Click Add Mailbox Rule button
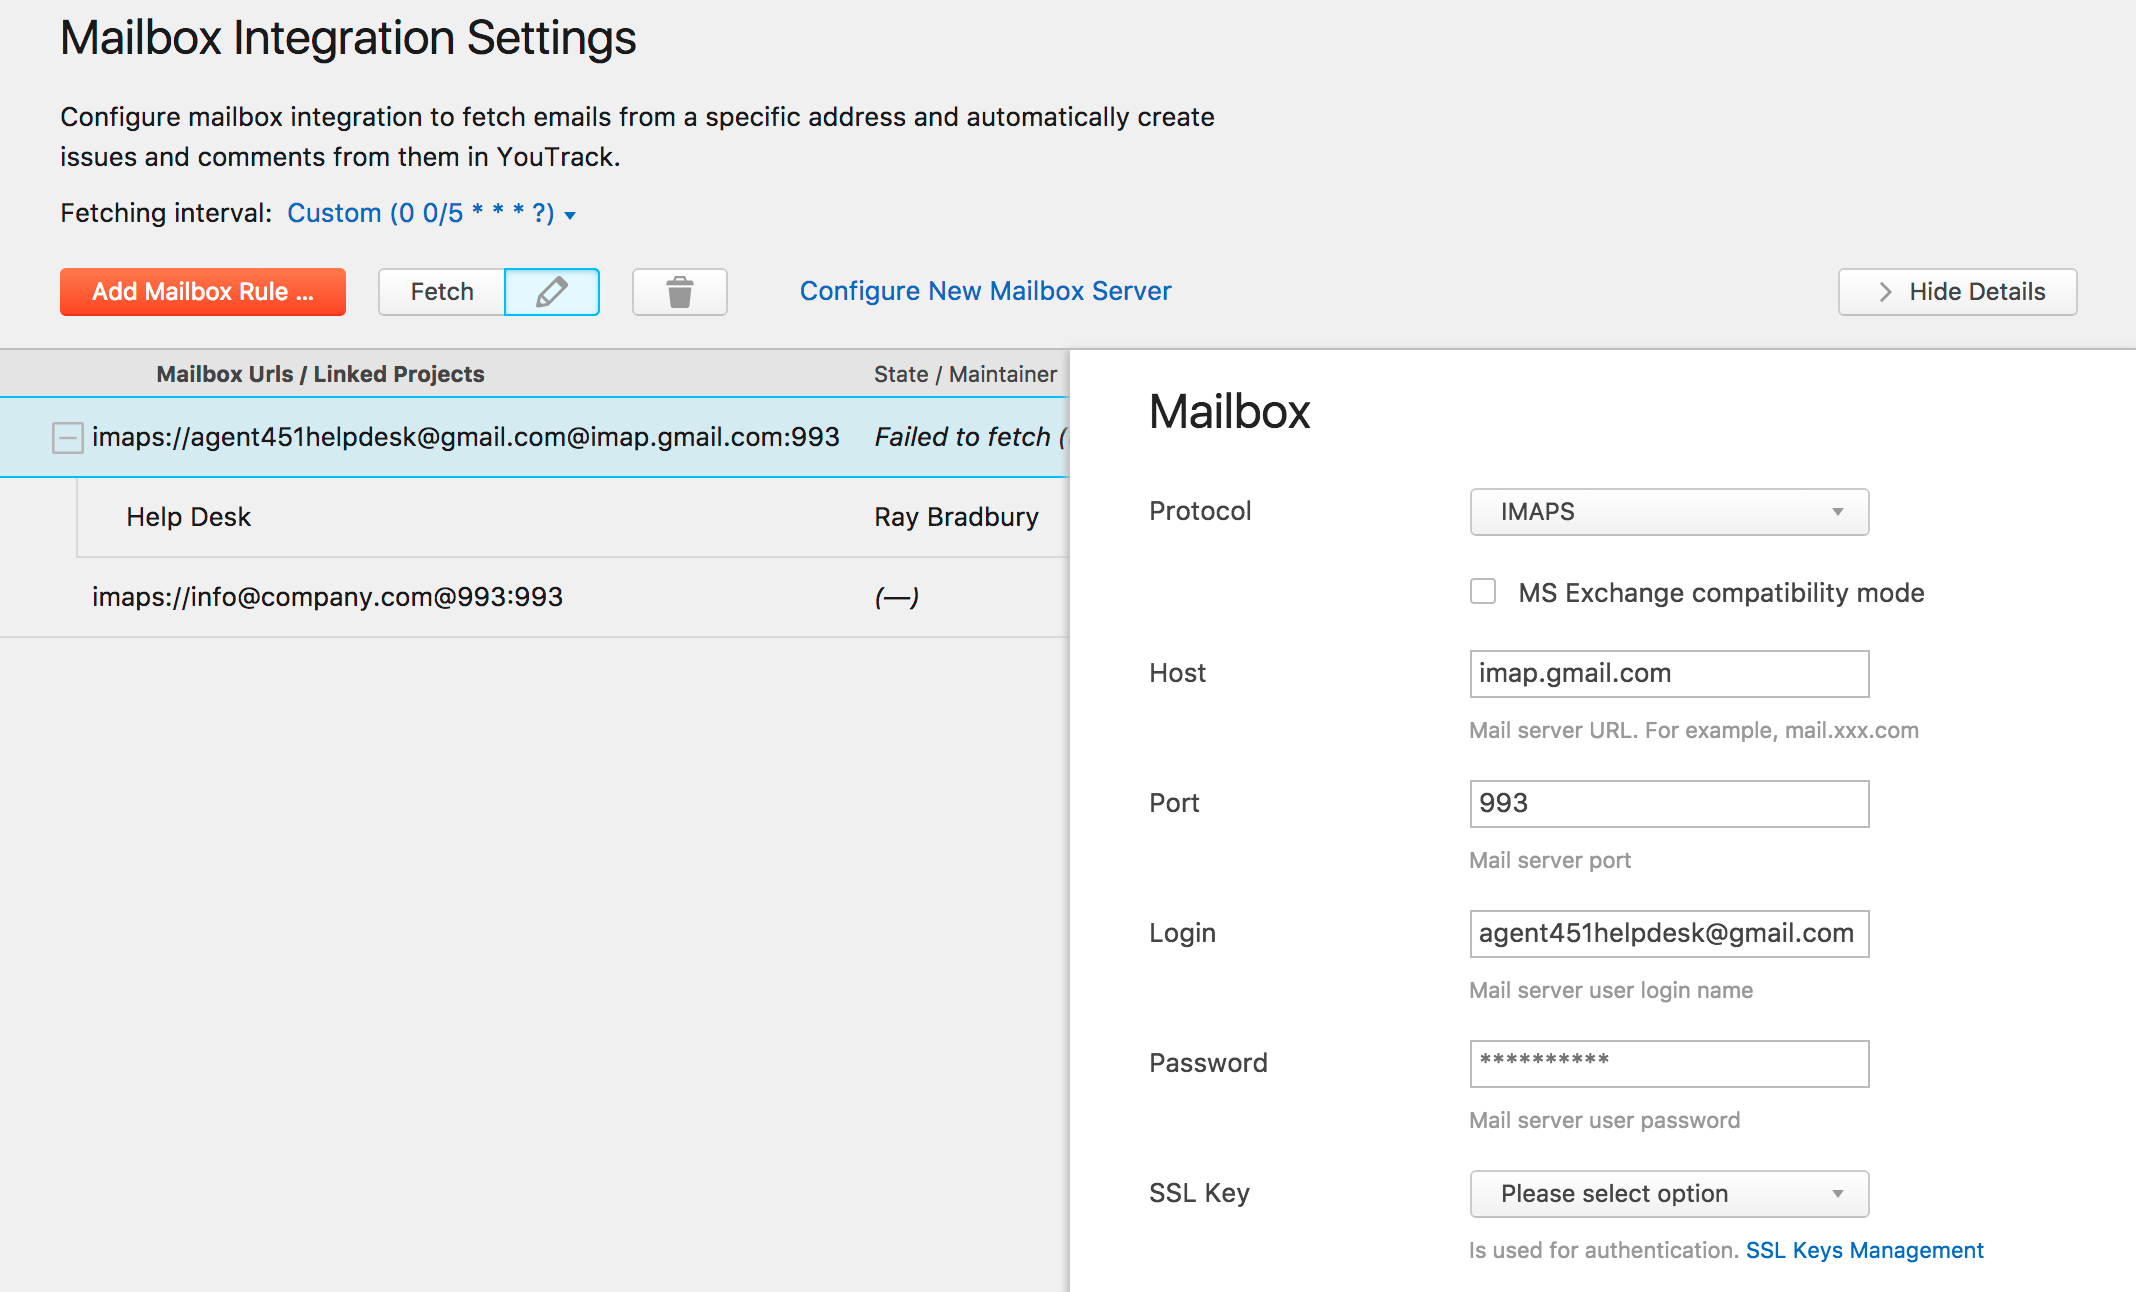The height and width of the screenshot is (1292, 2136). (203, 292)
